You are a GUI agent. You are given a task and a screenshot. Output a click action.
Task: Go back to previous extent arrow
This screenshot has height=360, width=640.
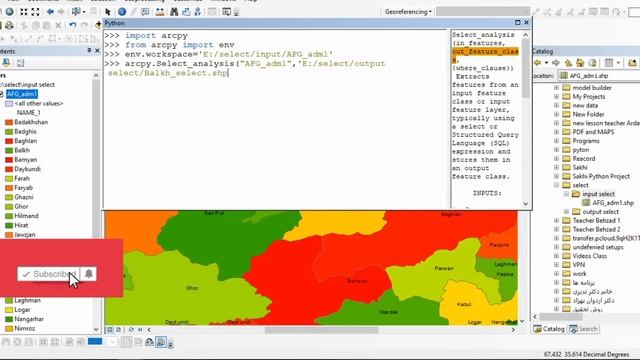pos(50,12)
